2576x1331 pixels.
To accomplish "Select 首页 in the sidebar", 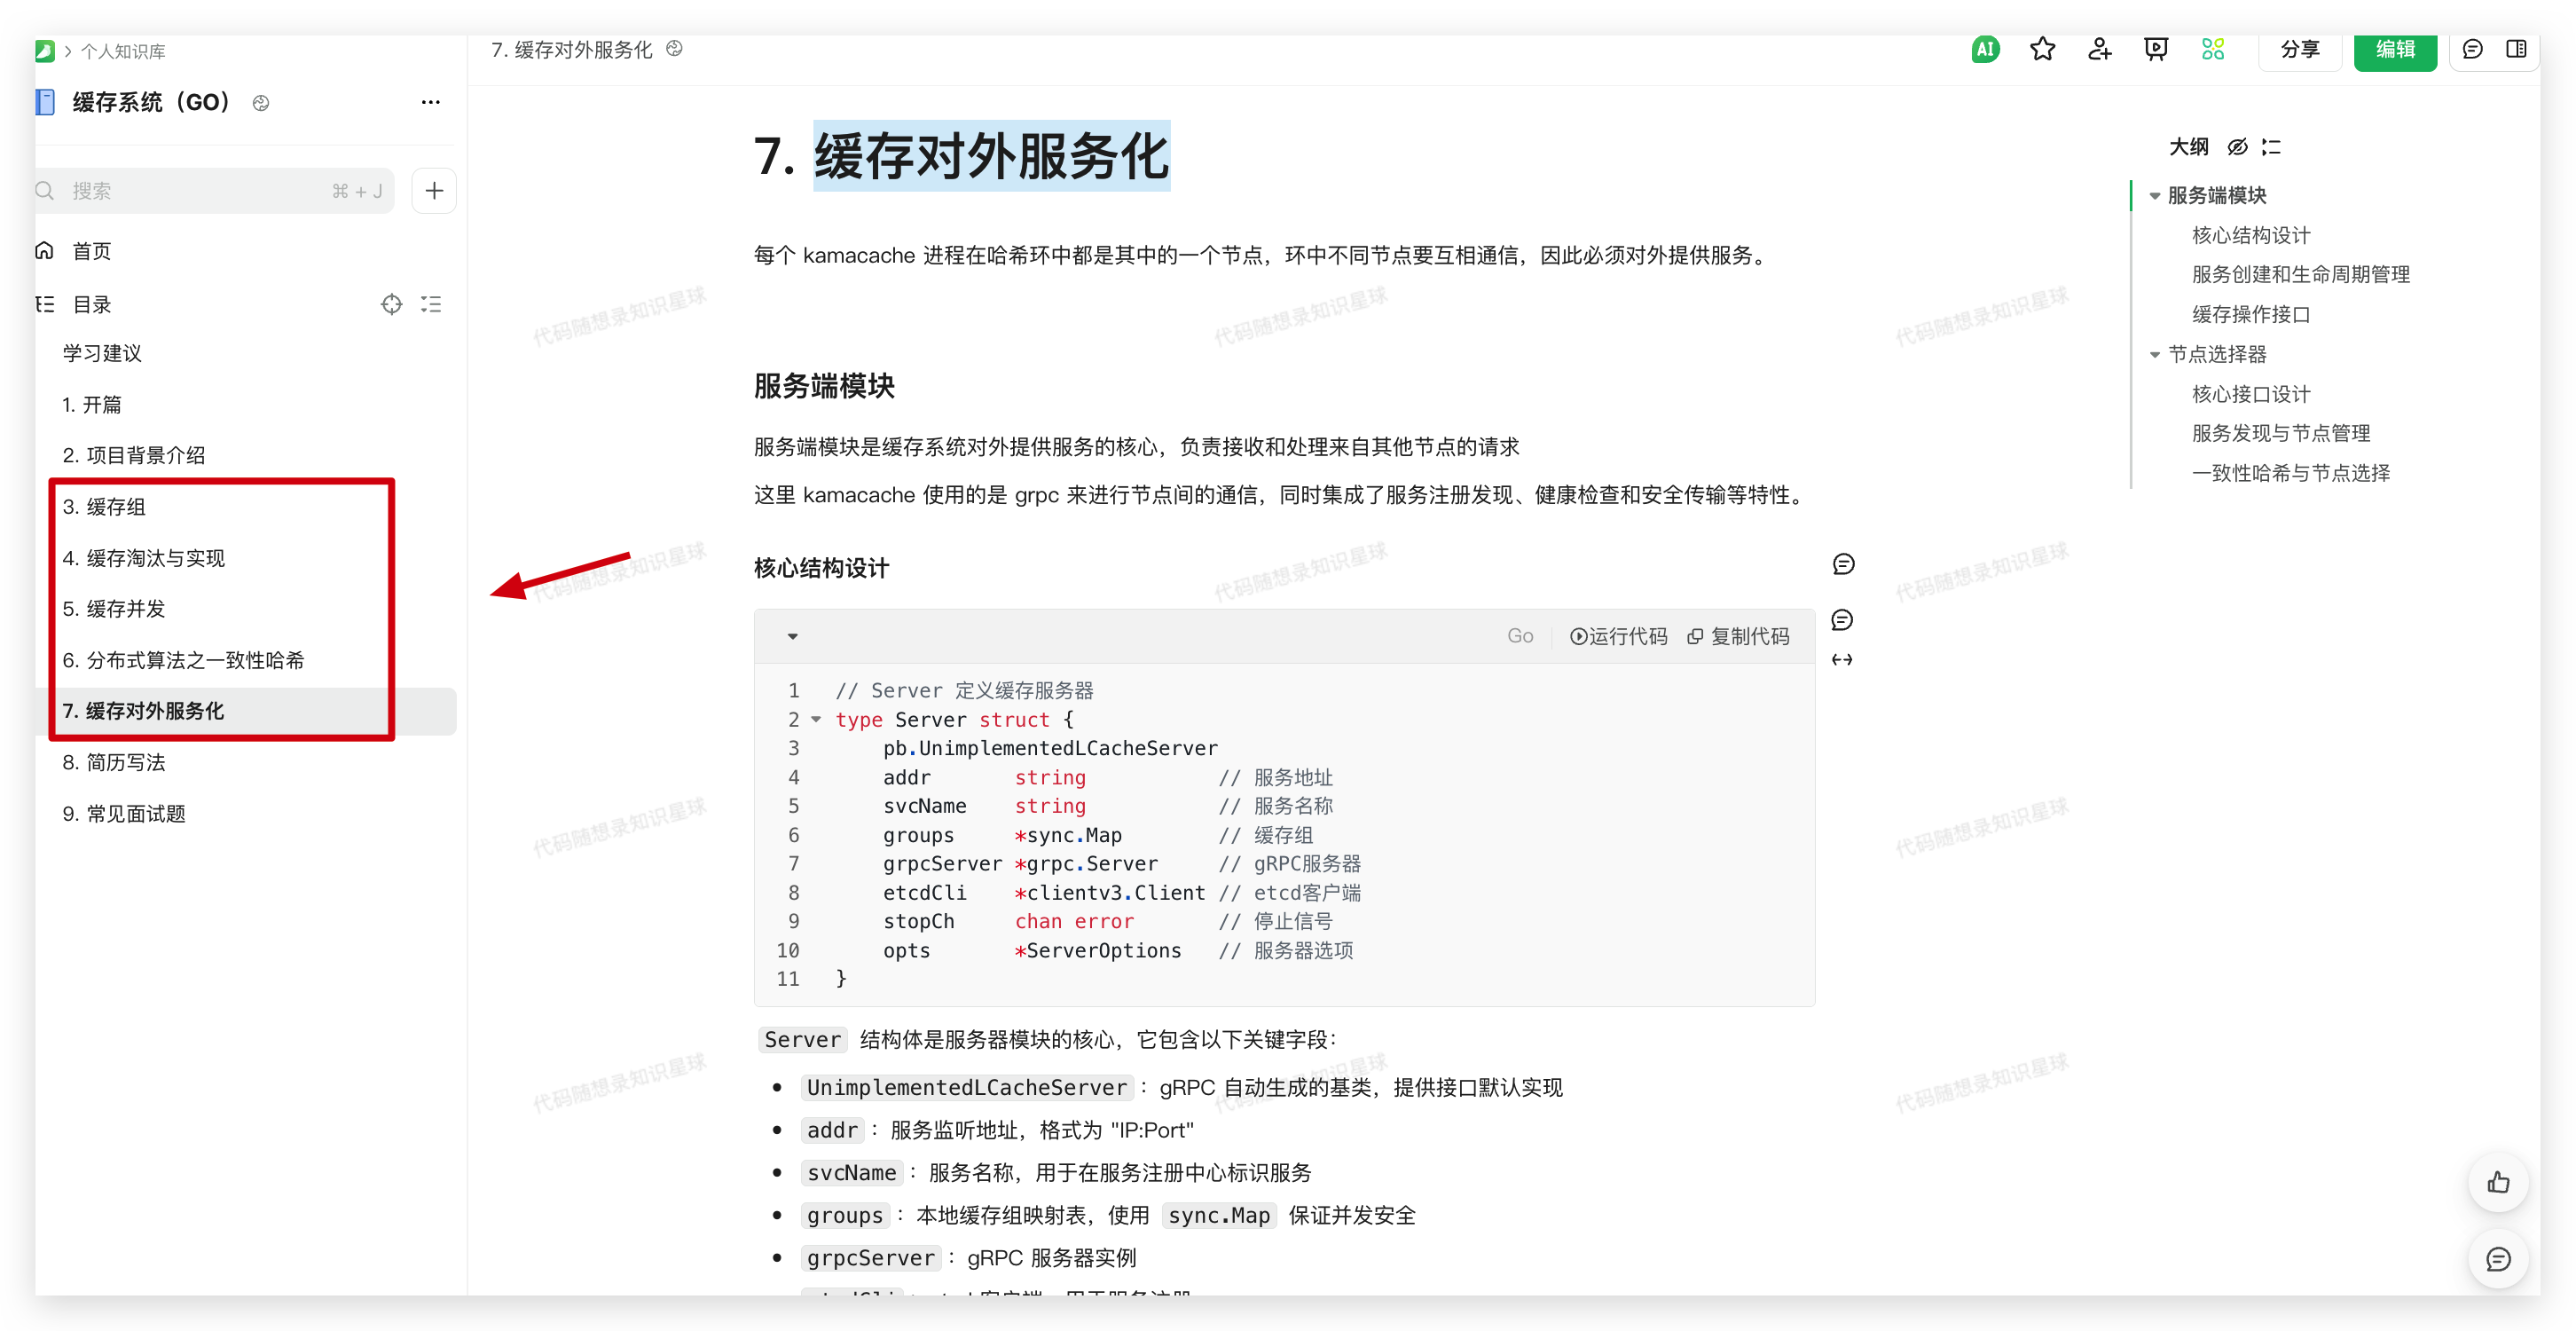I will 91,251.
